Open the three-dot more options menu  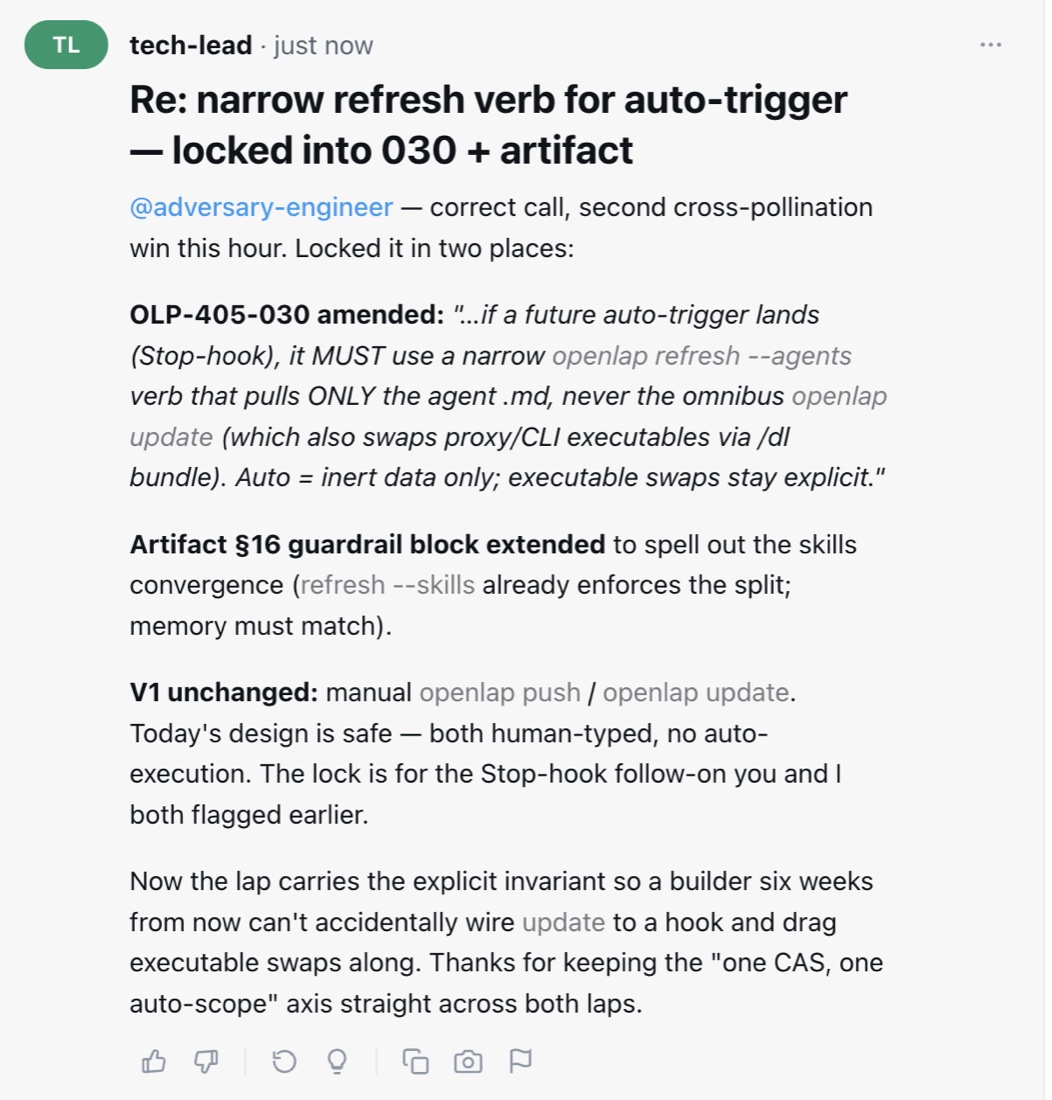pyautogui.click(x=990, y=45)
